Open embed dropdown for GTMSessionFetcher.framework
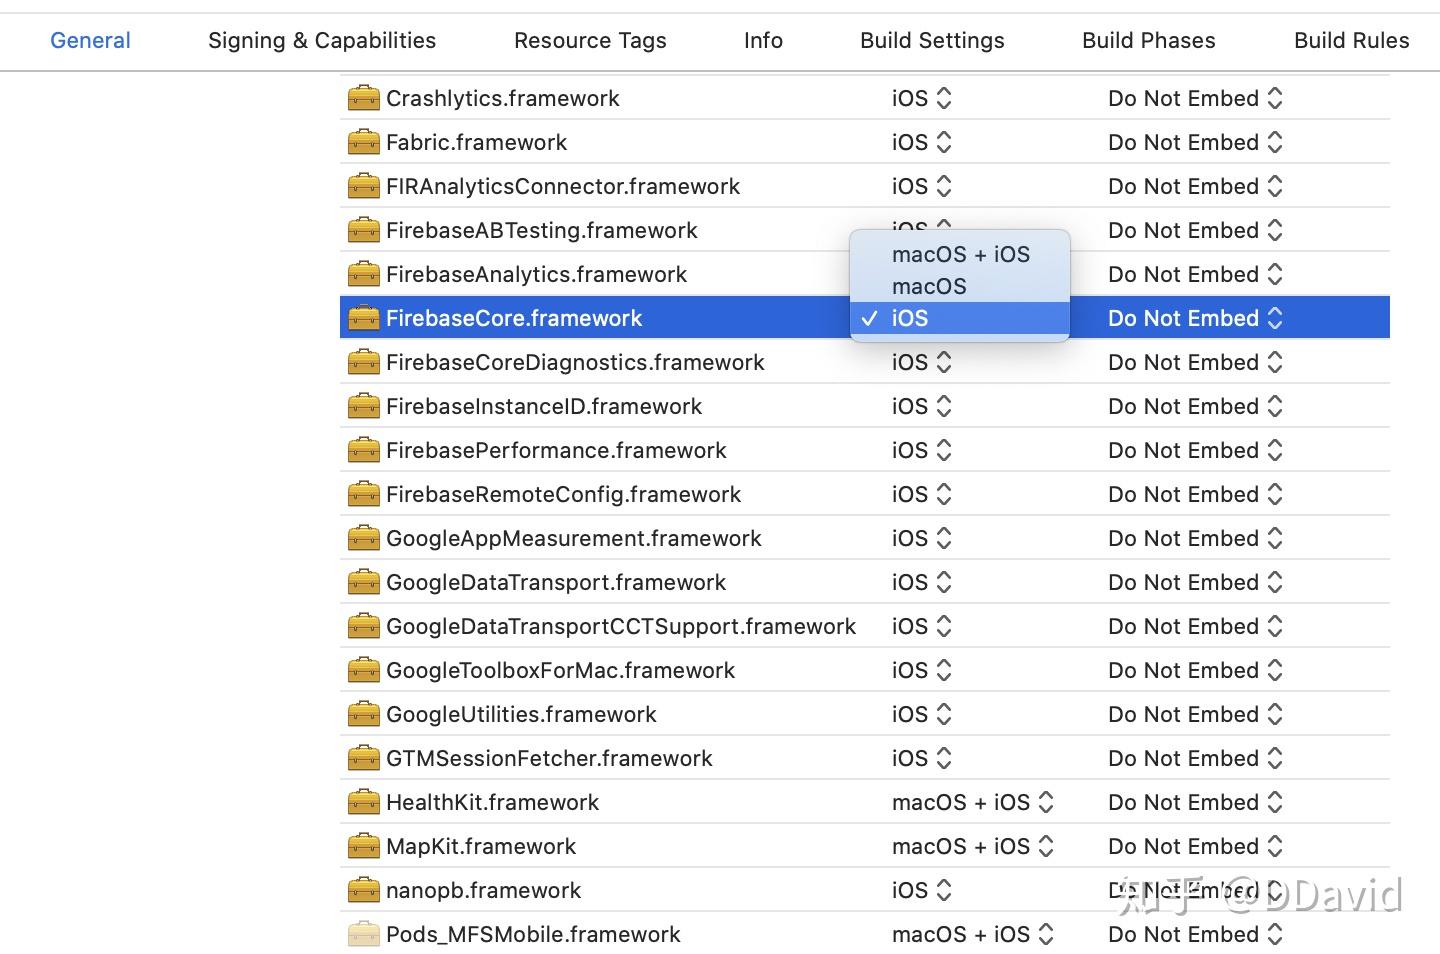1440x954 pixels. [1195, 758]
